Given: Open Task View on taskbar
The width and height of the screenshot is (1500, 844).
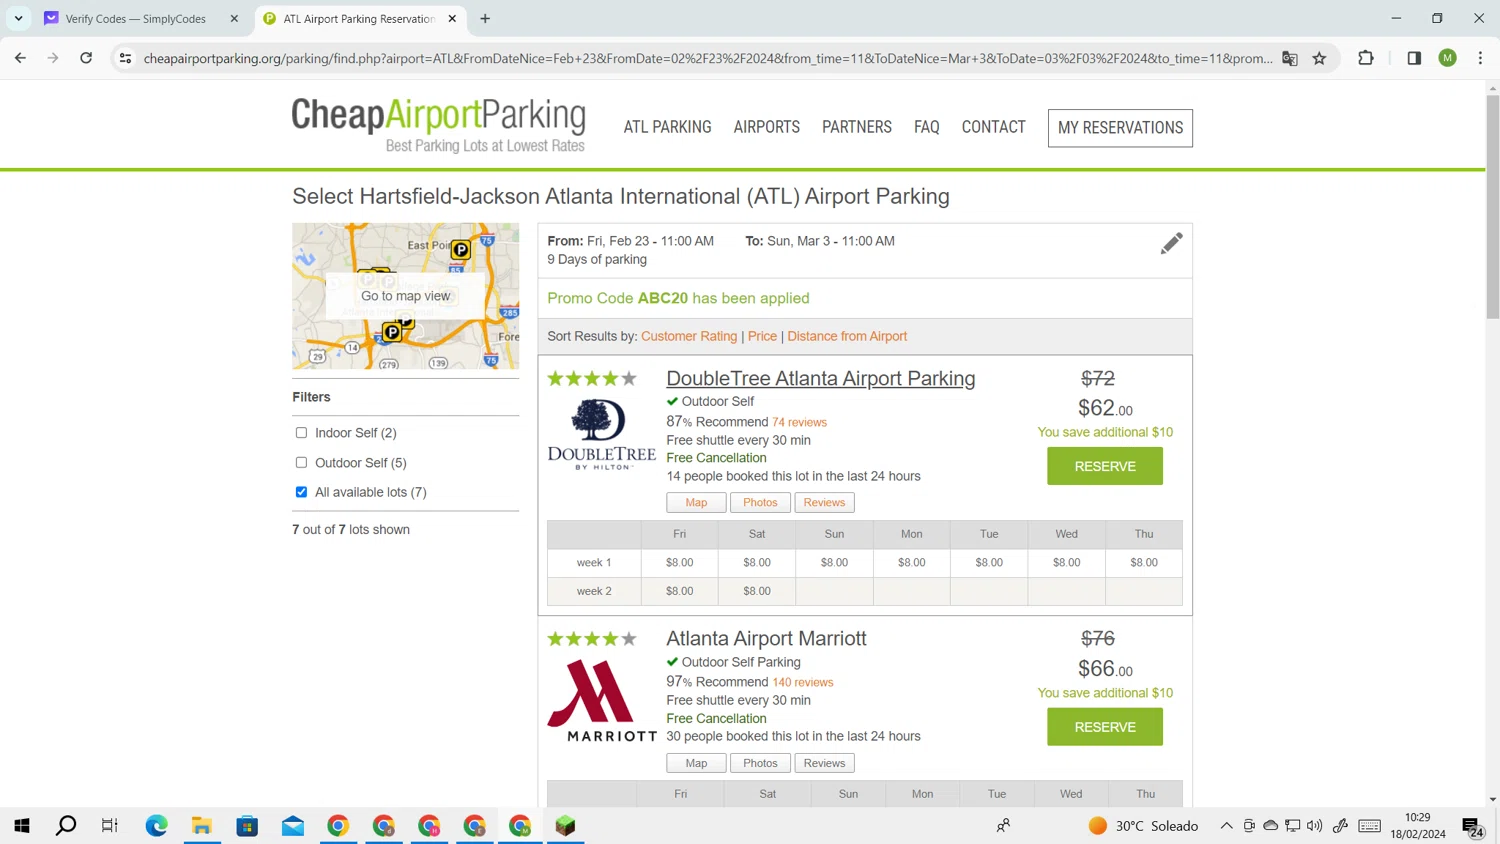Looking at the screenshot, I should tap(110, 825).
